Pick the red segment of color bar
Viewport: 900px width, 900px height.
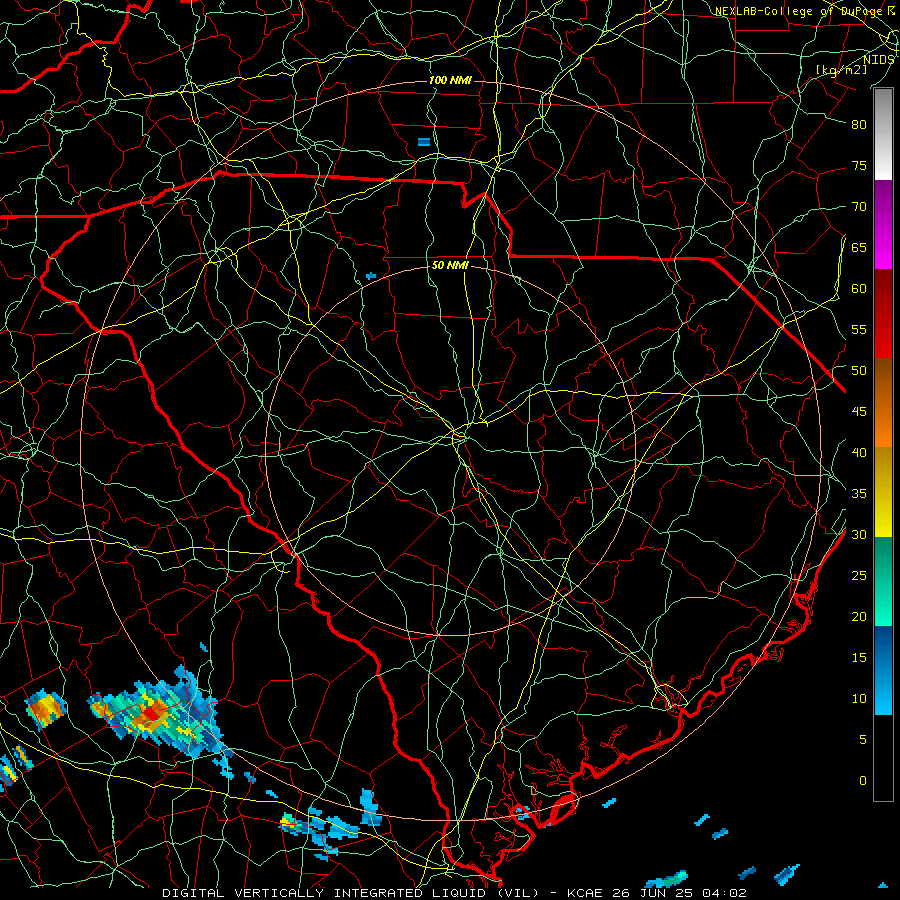tap(883, 314)
